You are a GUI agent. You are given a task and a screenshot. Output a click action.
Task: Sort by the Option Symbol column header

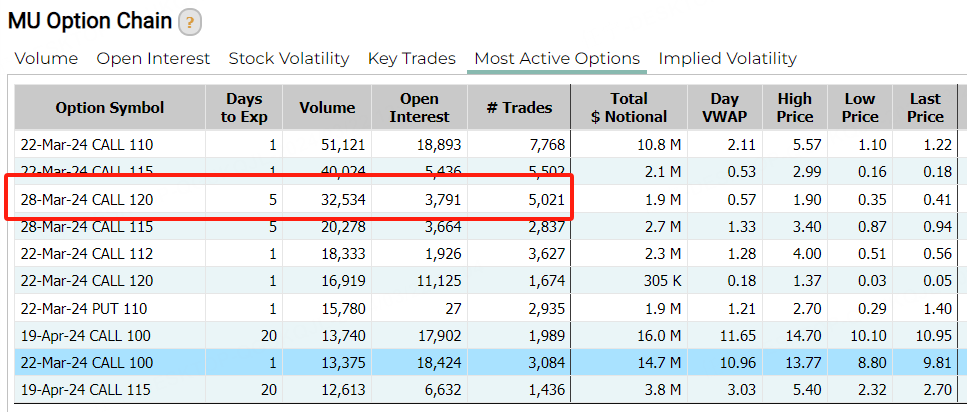click(110, 108)
